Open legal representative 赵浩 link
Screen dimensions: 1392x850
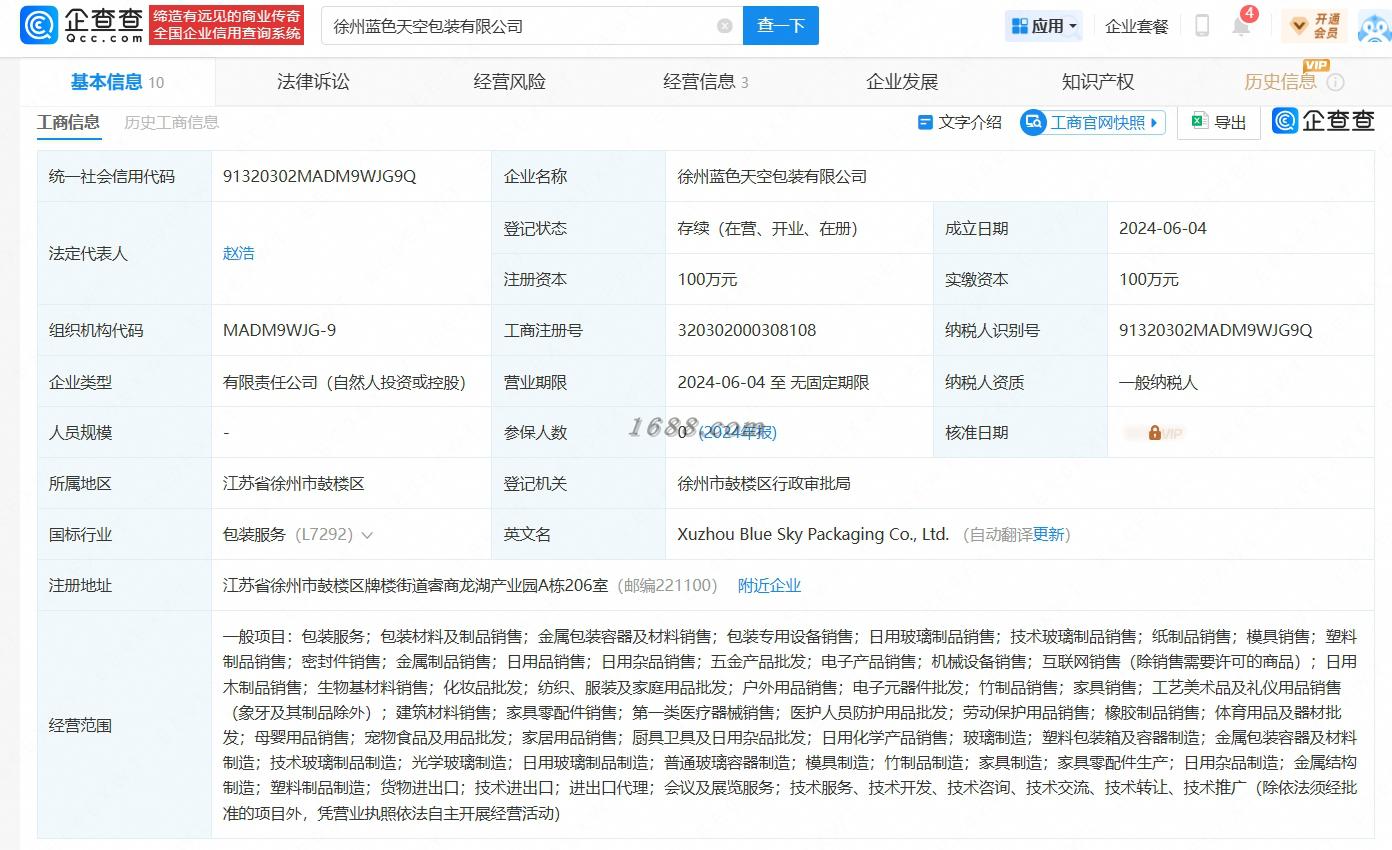pyautogui.click(x=238, y=253)
